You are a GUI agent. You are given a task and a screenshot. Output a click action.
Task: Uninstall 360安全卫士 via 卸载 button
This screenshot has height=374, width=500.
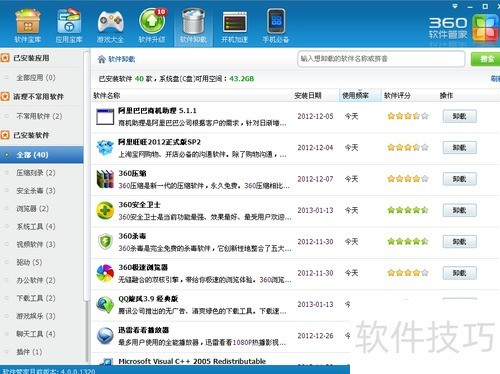click(x=460, y=210)
